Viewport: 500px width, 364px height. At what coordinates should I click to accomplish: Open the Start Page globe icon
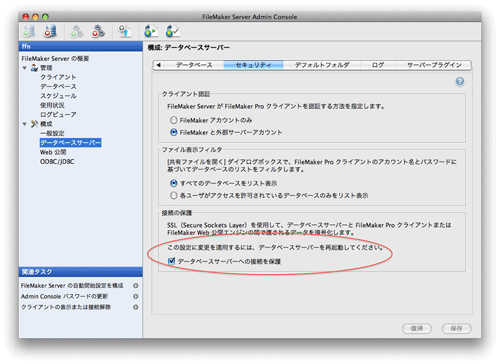[151, 31]
